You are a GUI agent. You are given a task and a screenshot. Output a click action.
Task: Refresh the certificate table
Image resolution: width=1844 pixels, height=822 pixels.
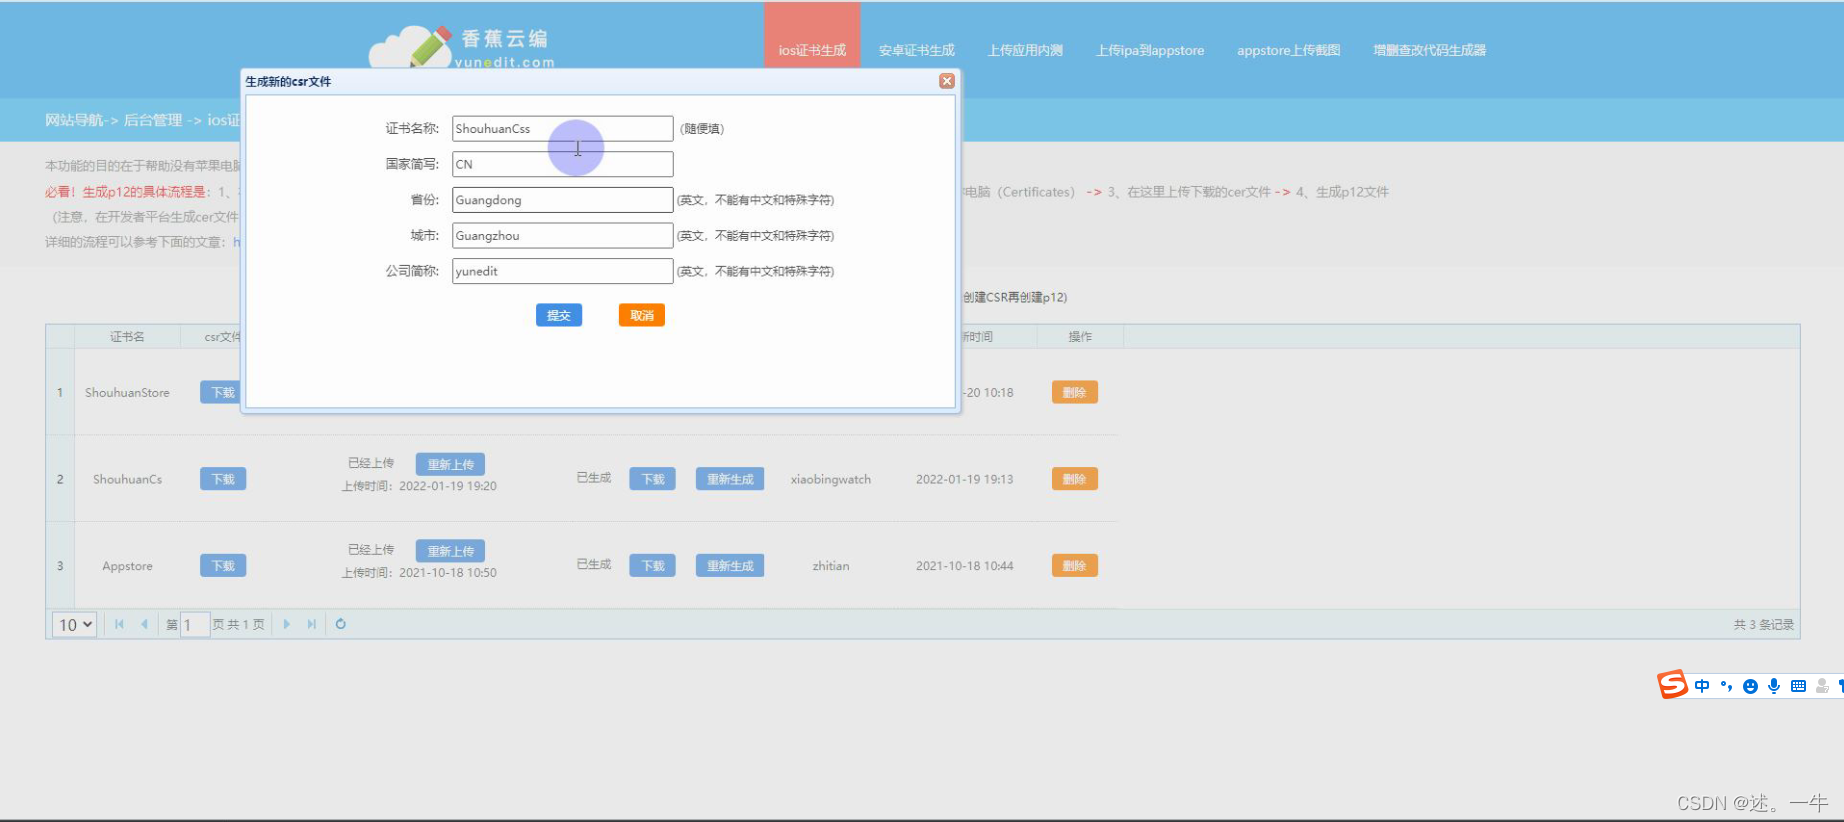tap(340, 624)
